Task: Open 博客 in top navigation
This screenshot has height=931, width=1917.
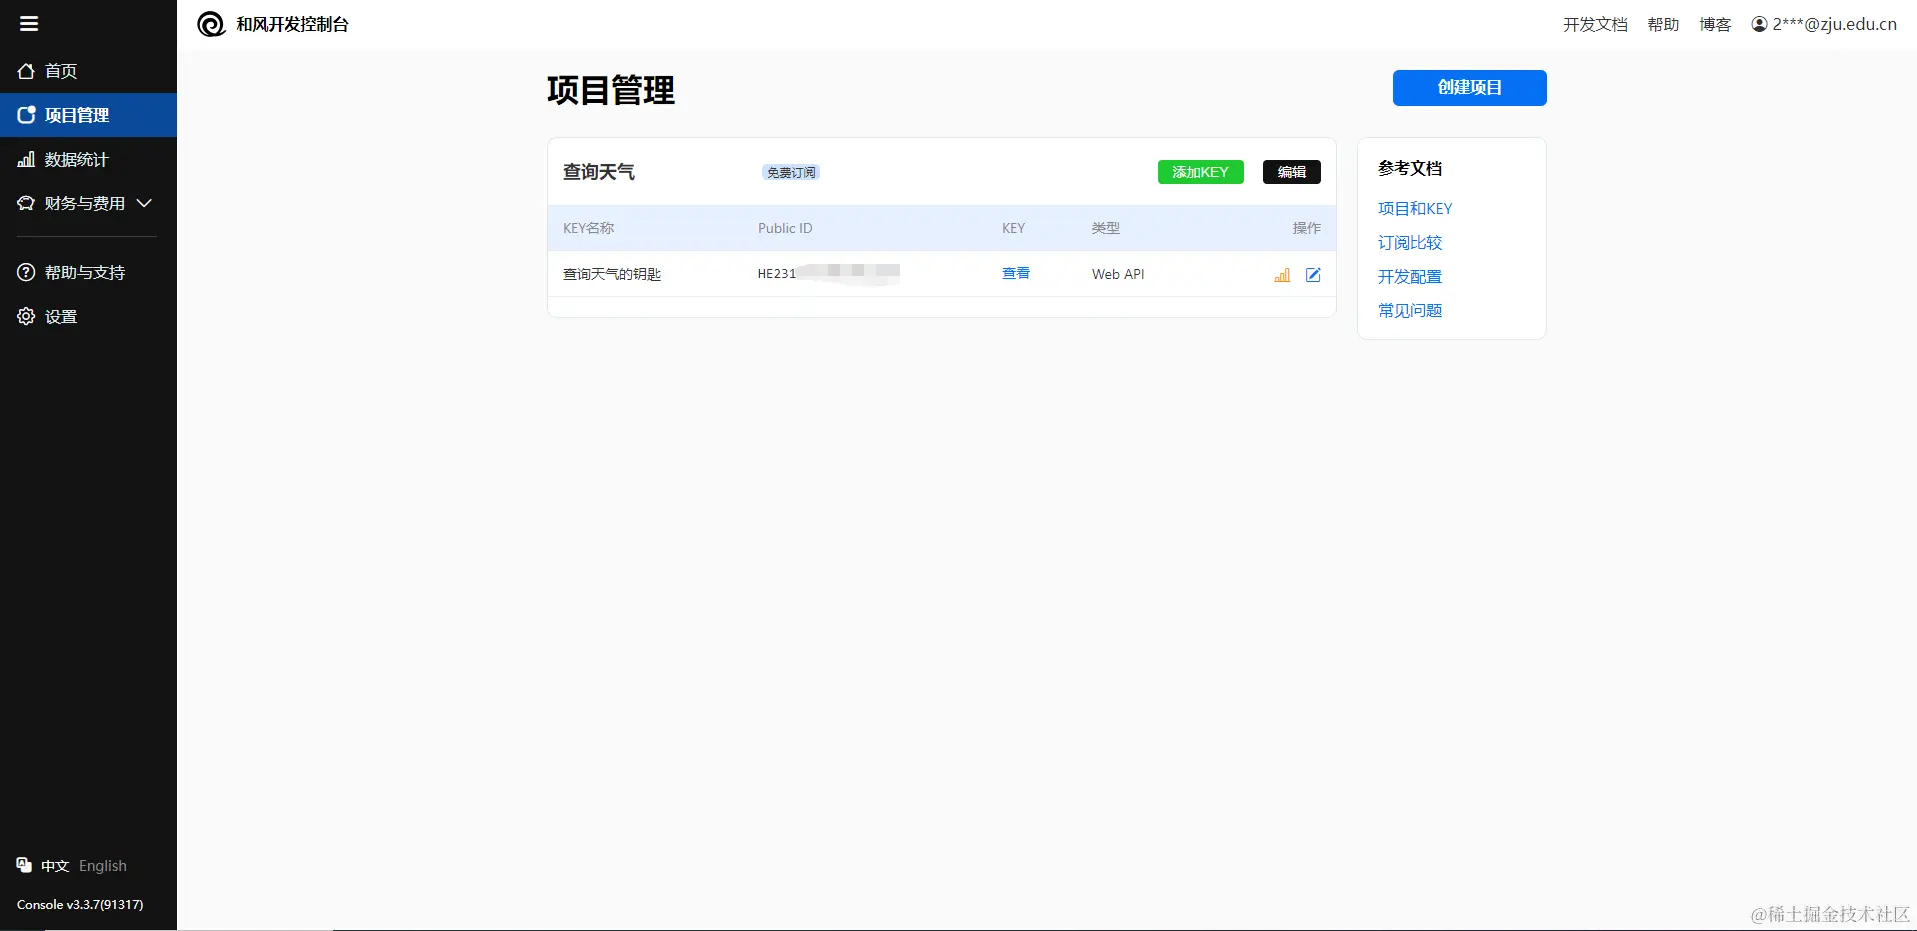Action: [x=1715, y=24]
